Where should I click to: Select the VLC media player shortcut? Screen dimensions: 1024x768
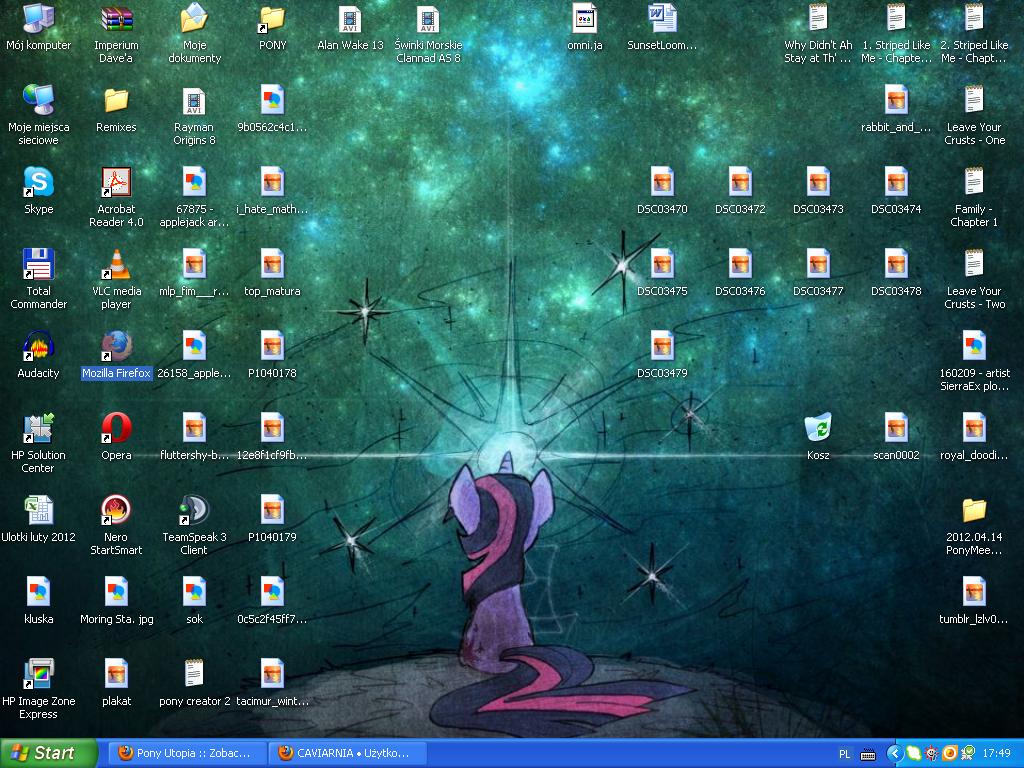coord(116,265)
